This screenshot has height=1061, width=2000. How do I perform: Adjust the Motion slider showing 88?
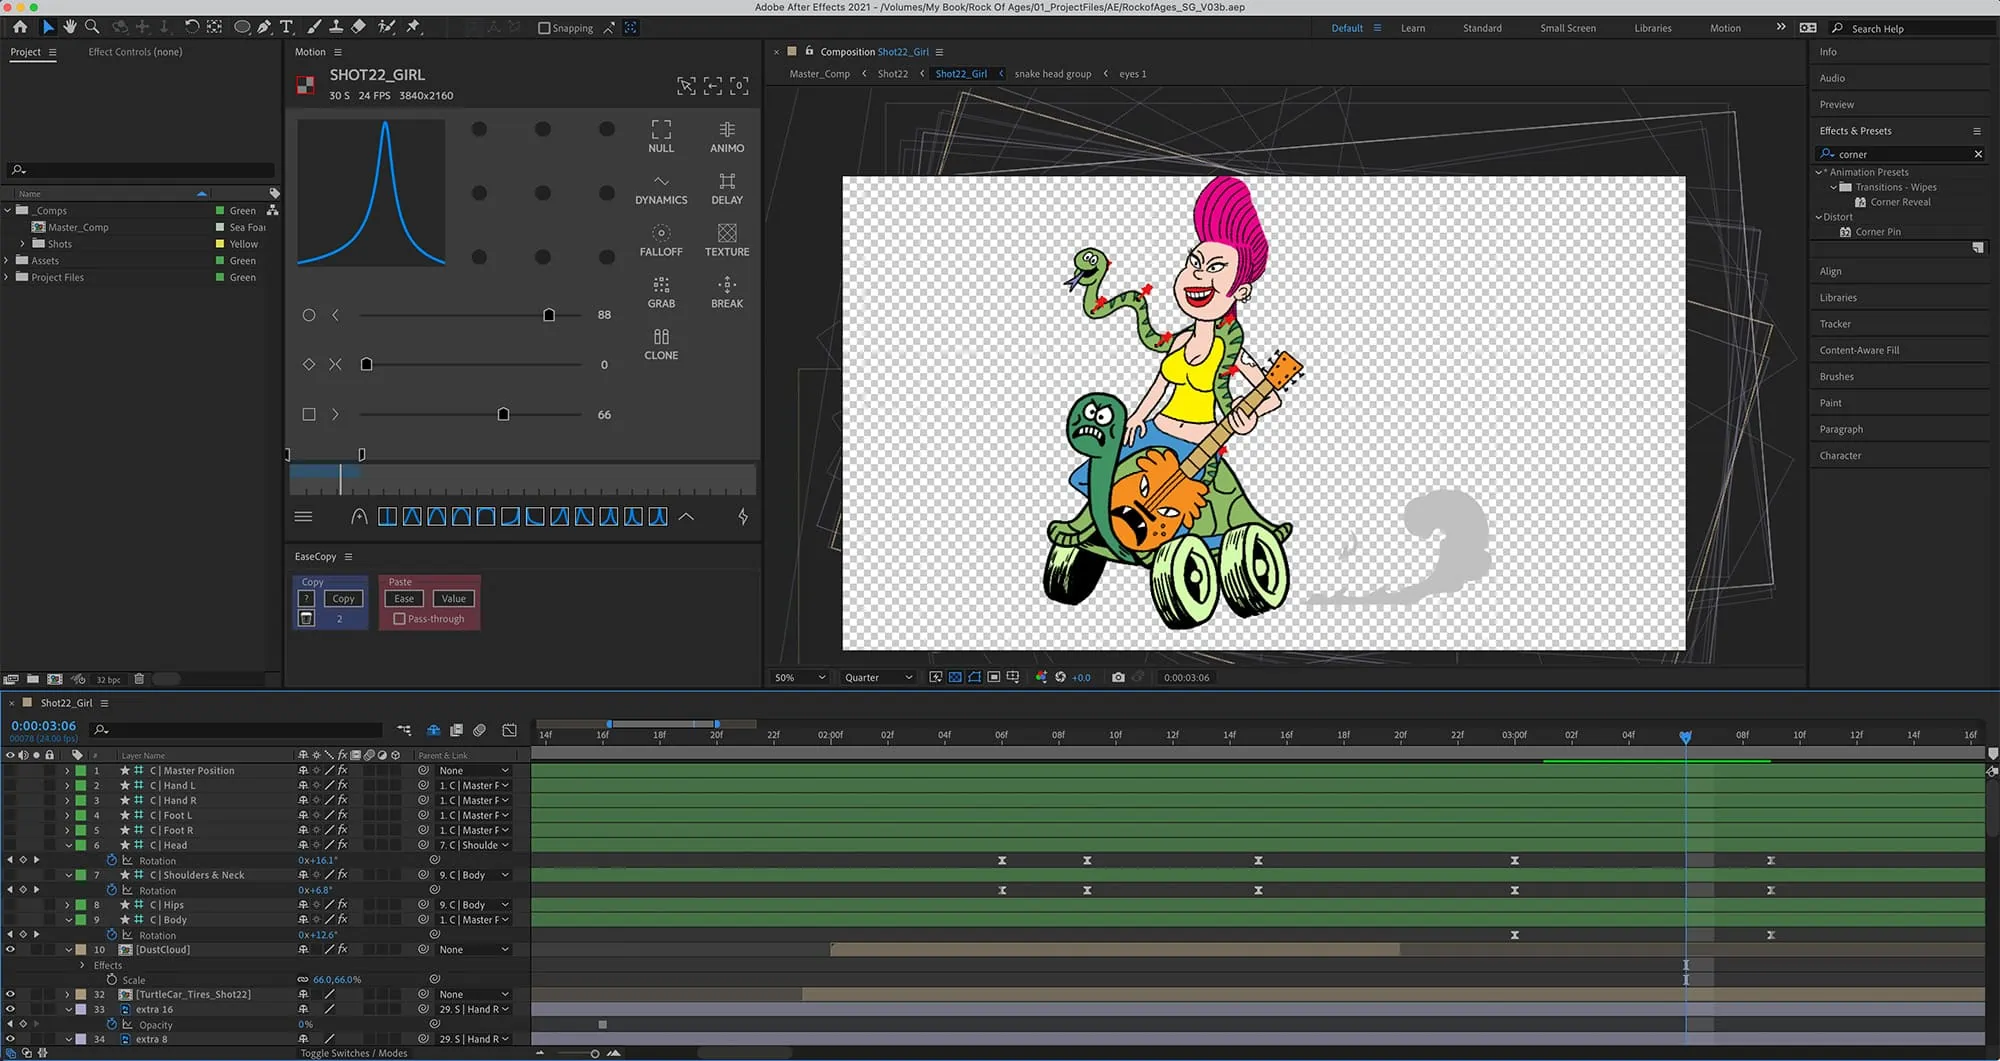[x=548, y=315]
